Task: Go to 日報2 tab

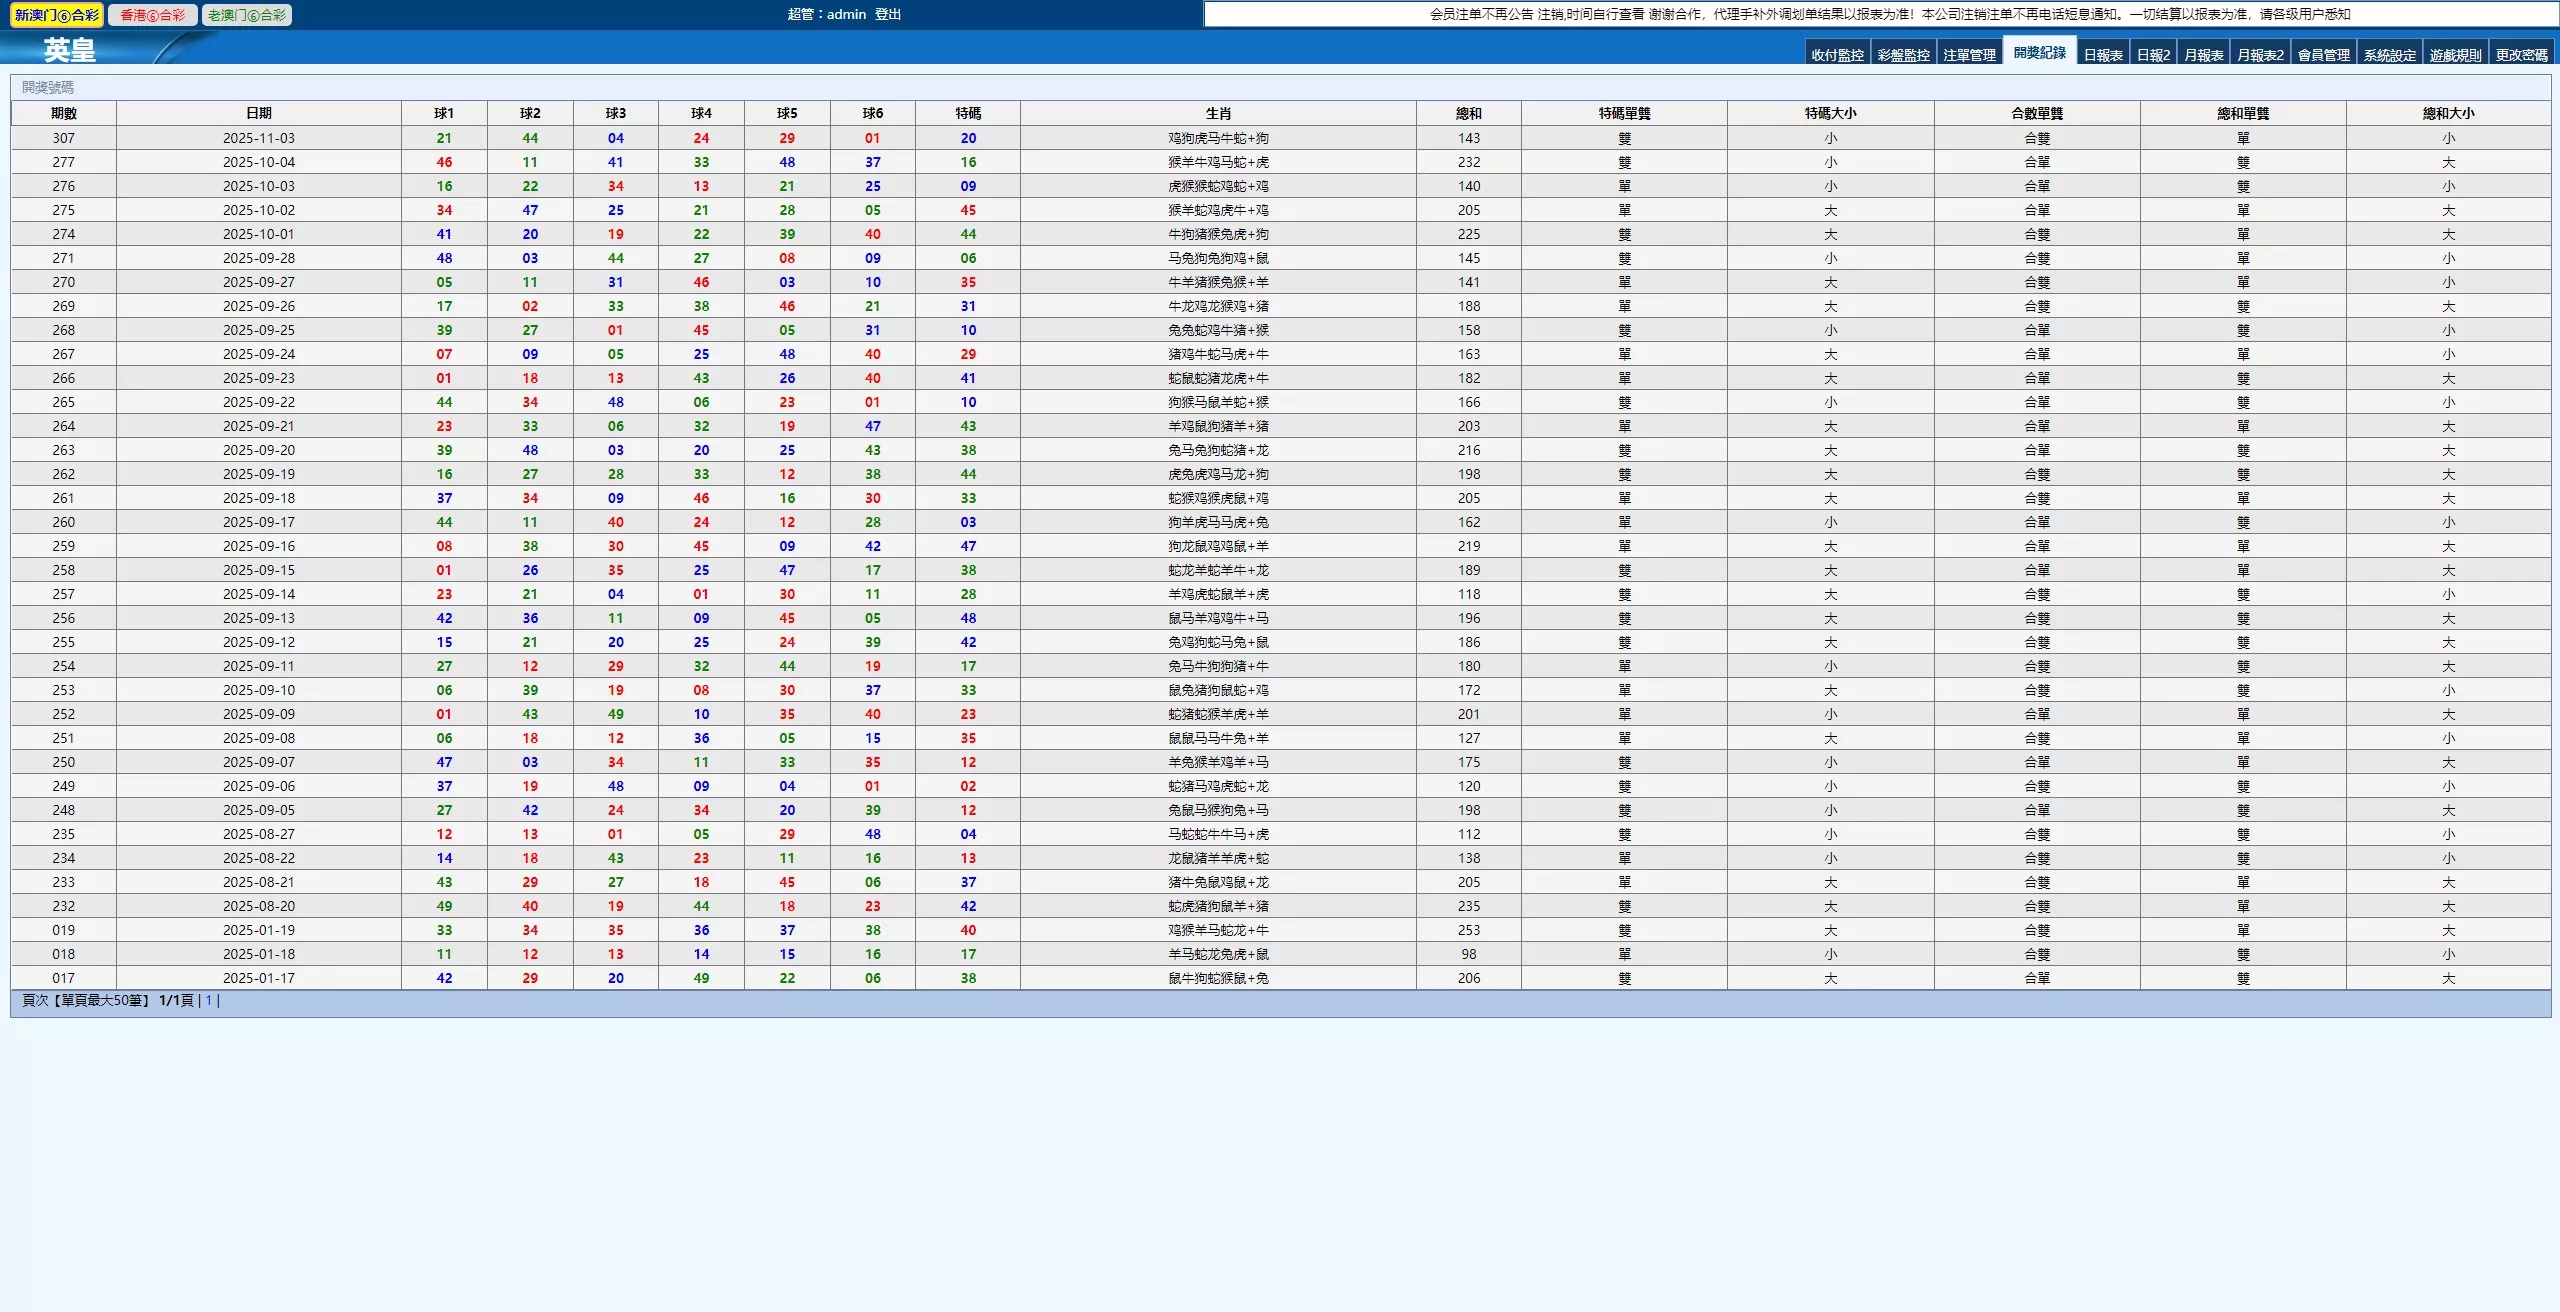Action: coord(2153,55)
